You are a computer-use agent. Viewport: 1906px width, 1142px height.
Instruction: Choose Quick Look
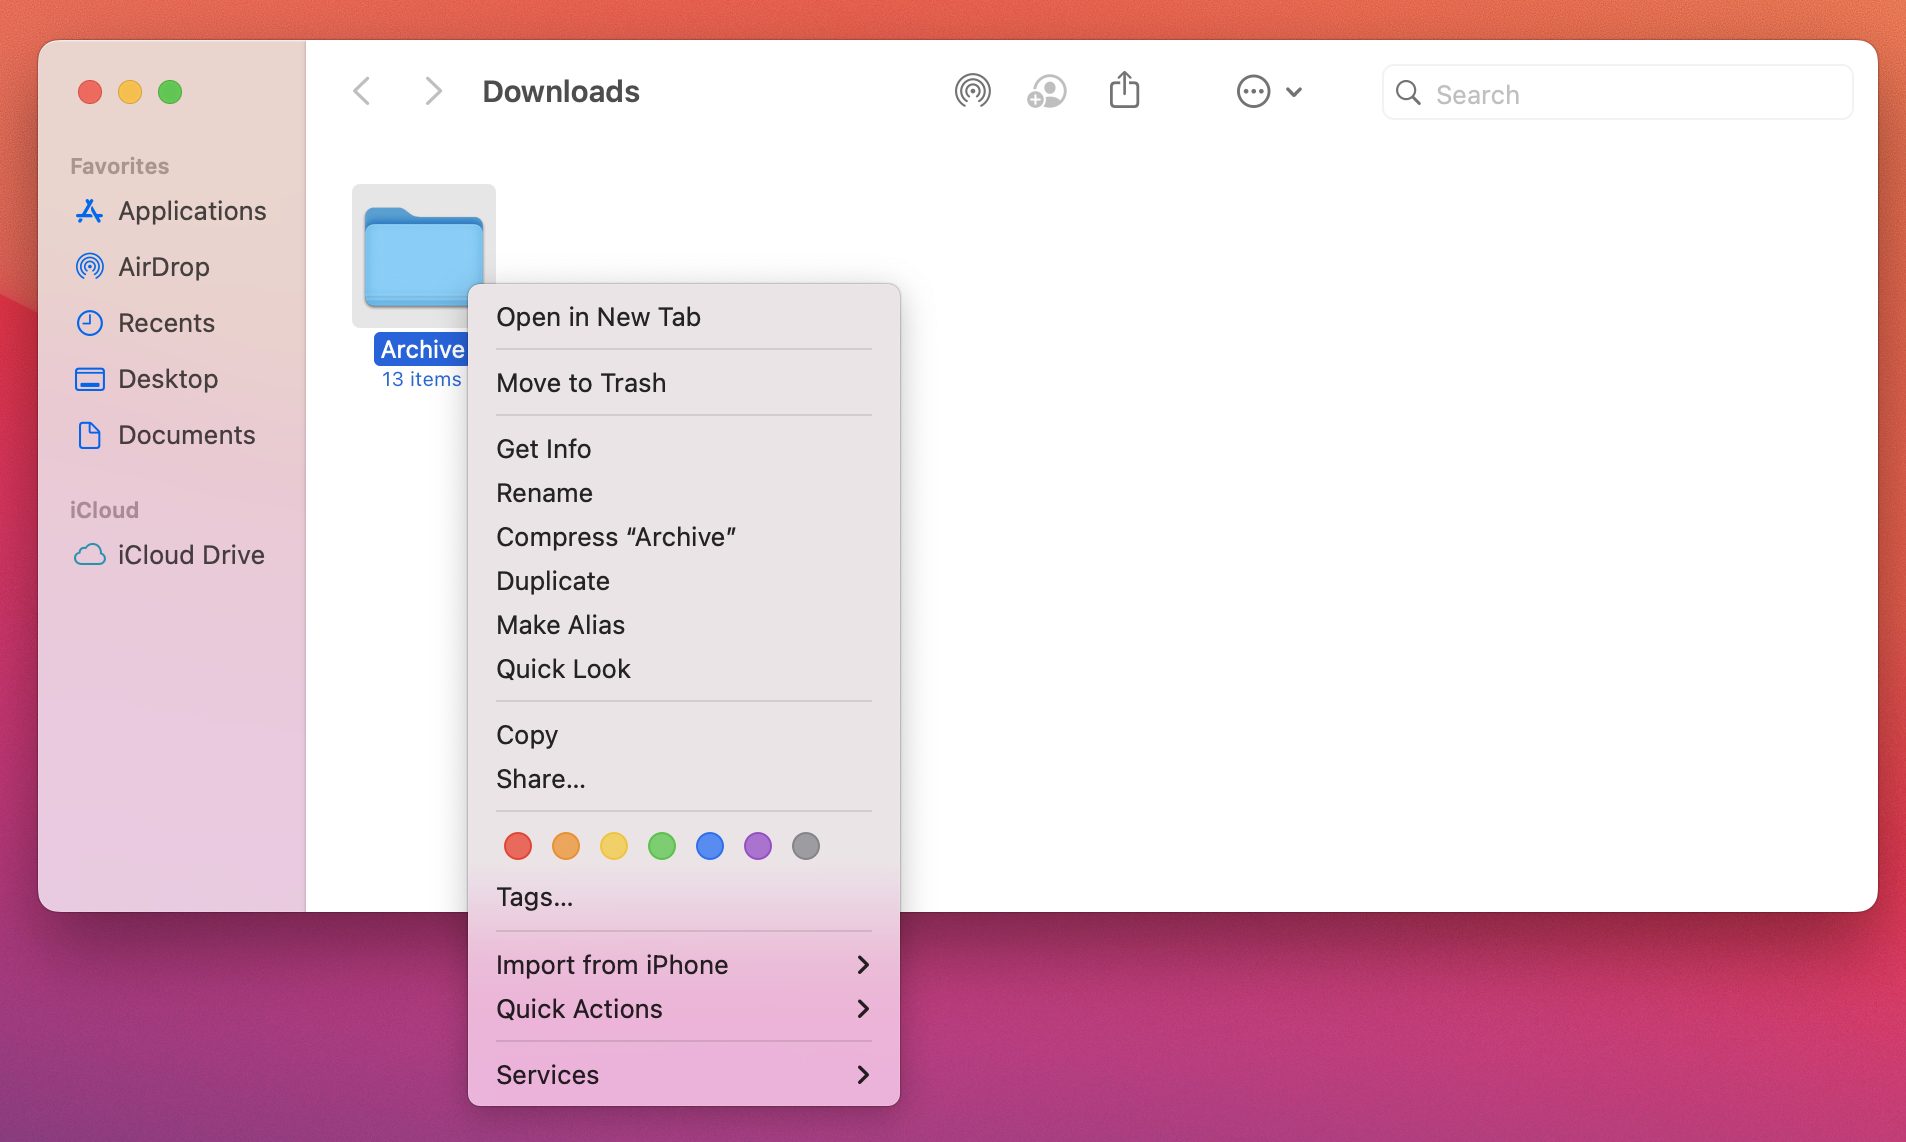684,668
